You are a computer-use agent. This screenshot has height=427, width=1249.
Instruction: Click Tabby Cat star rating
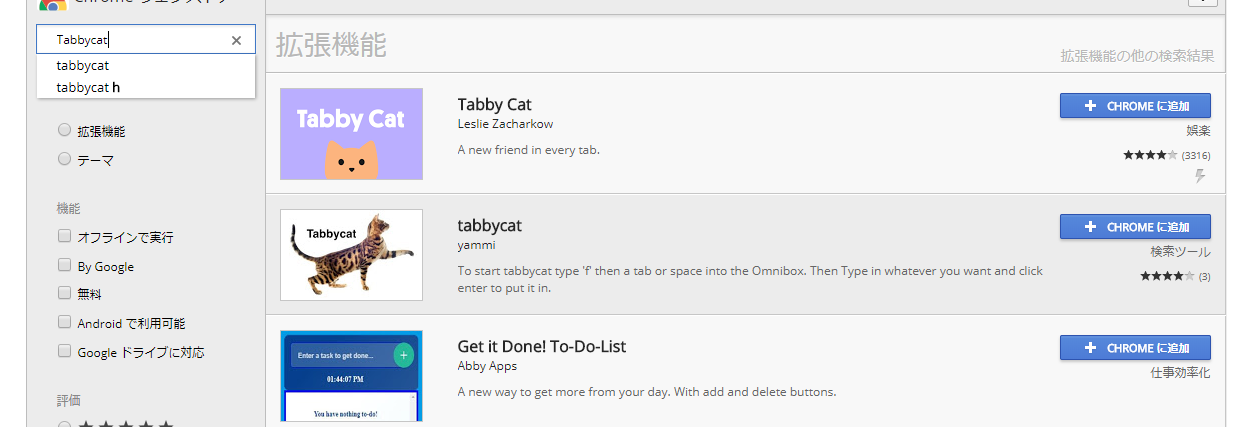(1149, 155)
